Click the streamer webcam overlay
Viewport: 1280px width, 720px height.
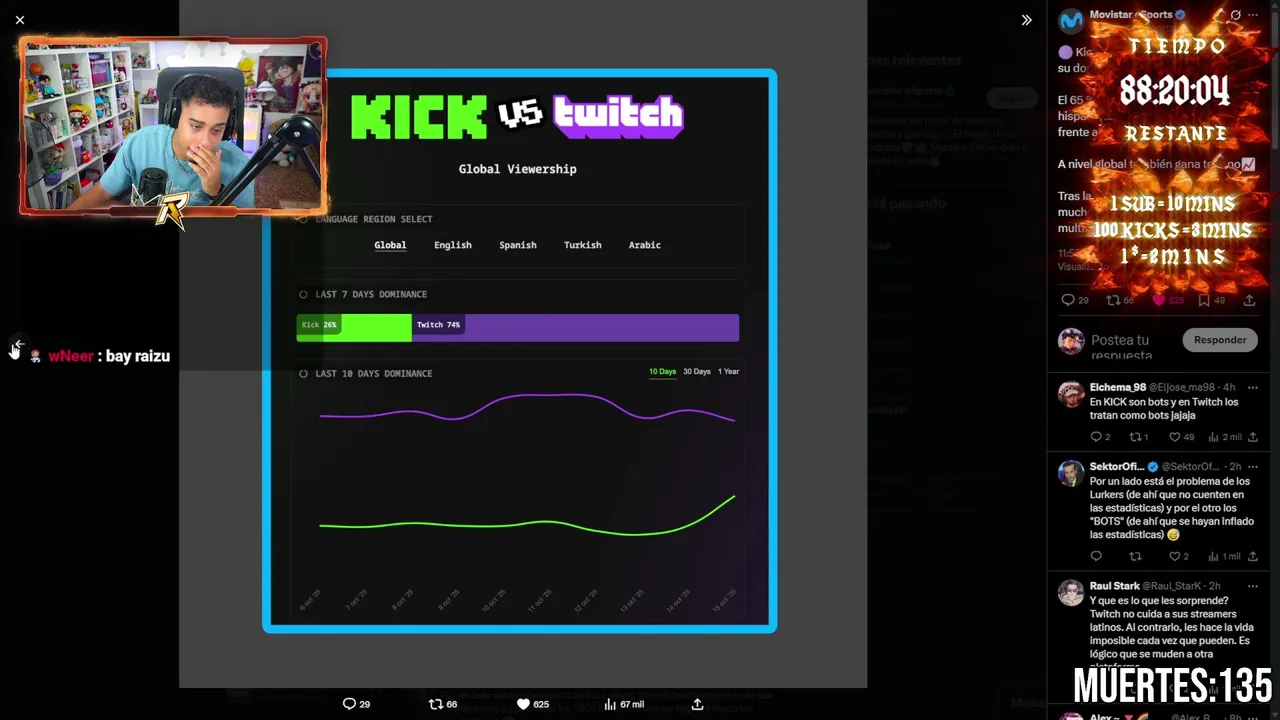pos(173,126)
